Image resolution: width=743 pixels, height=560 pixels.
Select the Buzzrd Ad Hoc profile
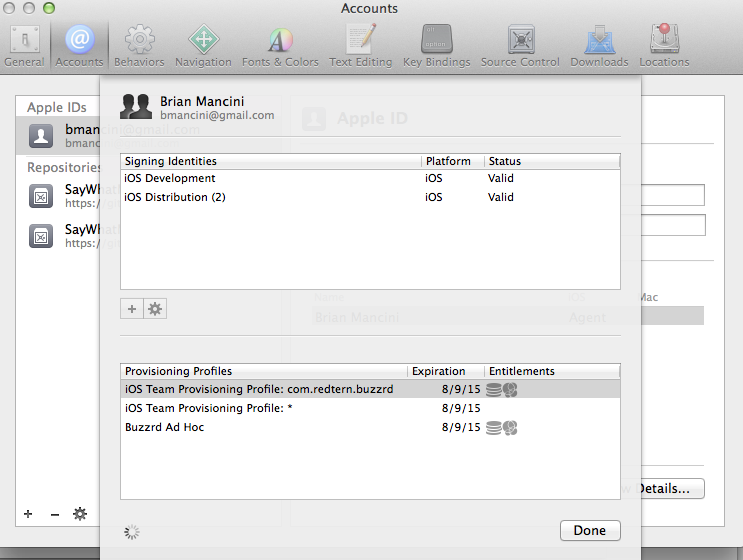(370, 427)
